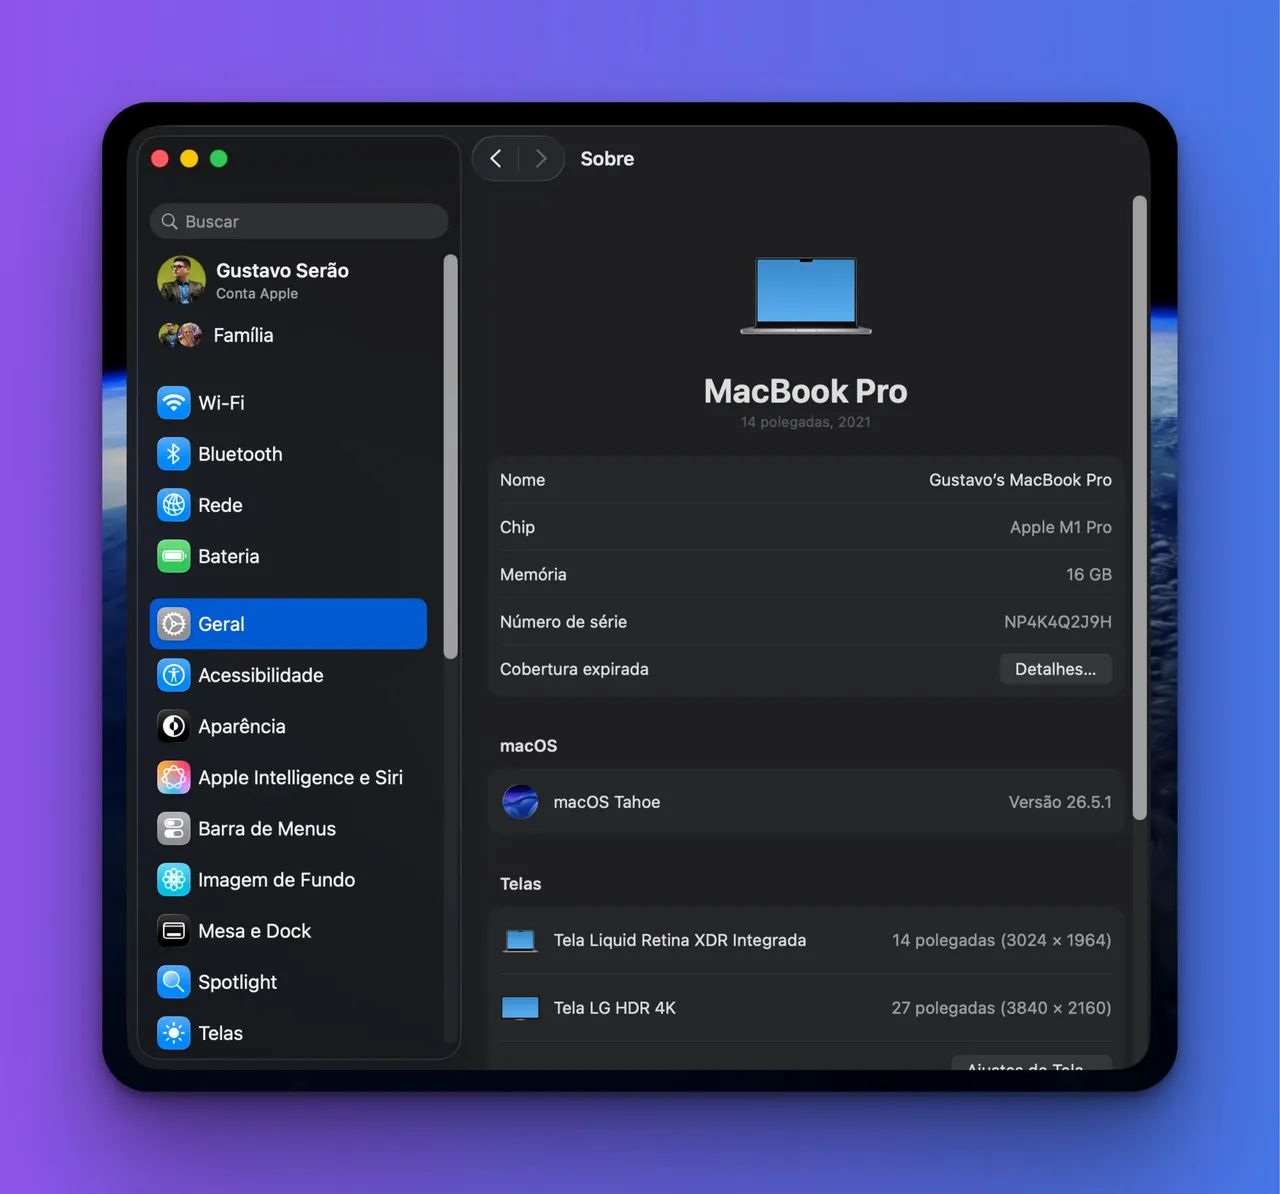The width and height of the screenshot is (1280, 1194).
Task: Click the name Gustavo's MacBook Pro
Action: (1020, 480)
